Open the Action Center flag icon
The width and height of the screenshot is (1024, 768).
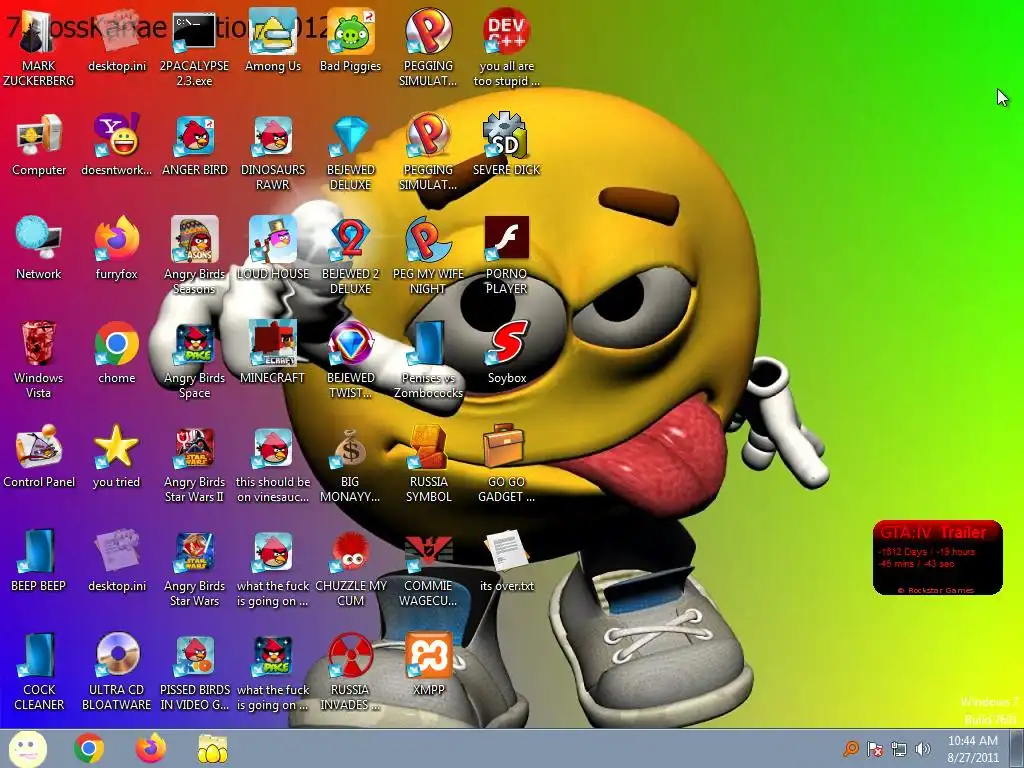click(874, 749)
